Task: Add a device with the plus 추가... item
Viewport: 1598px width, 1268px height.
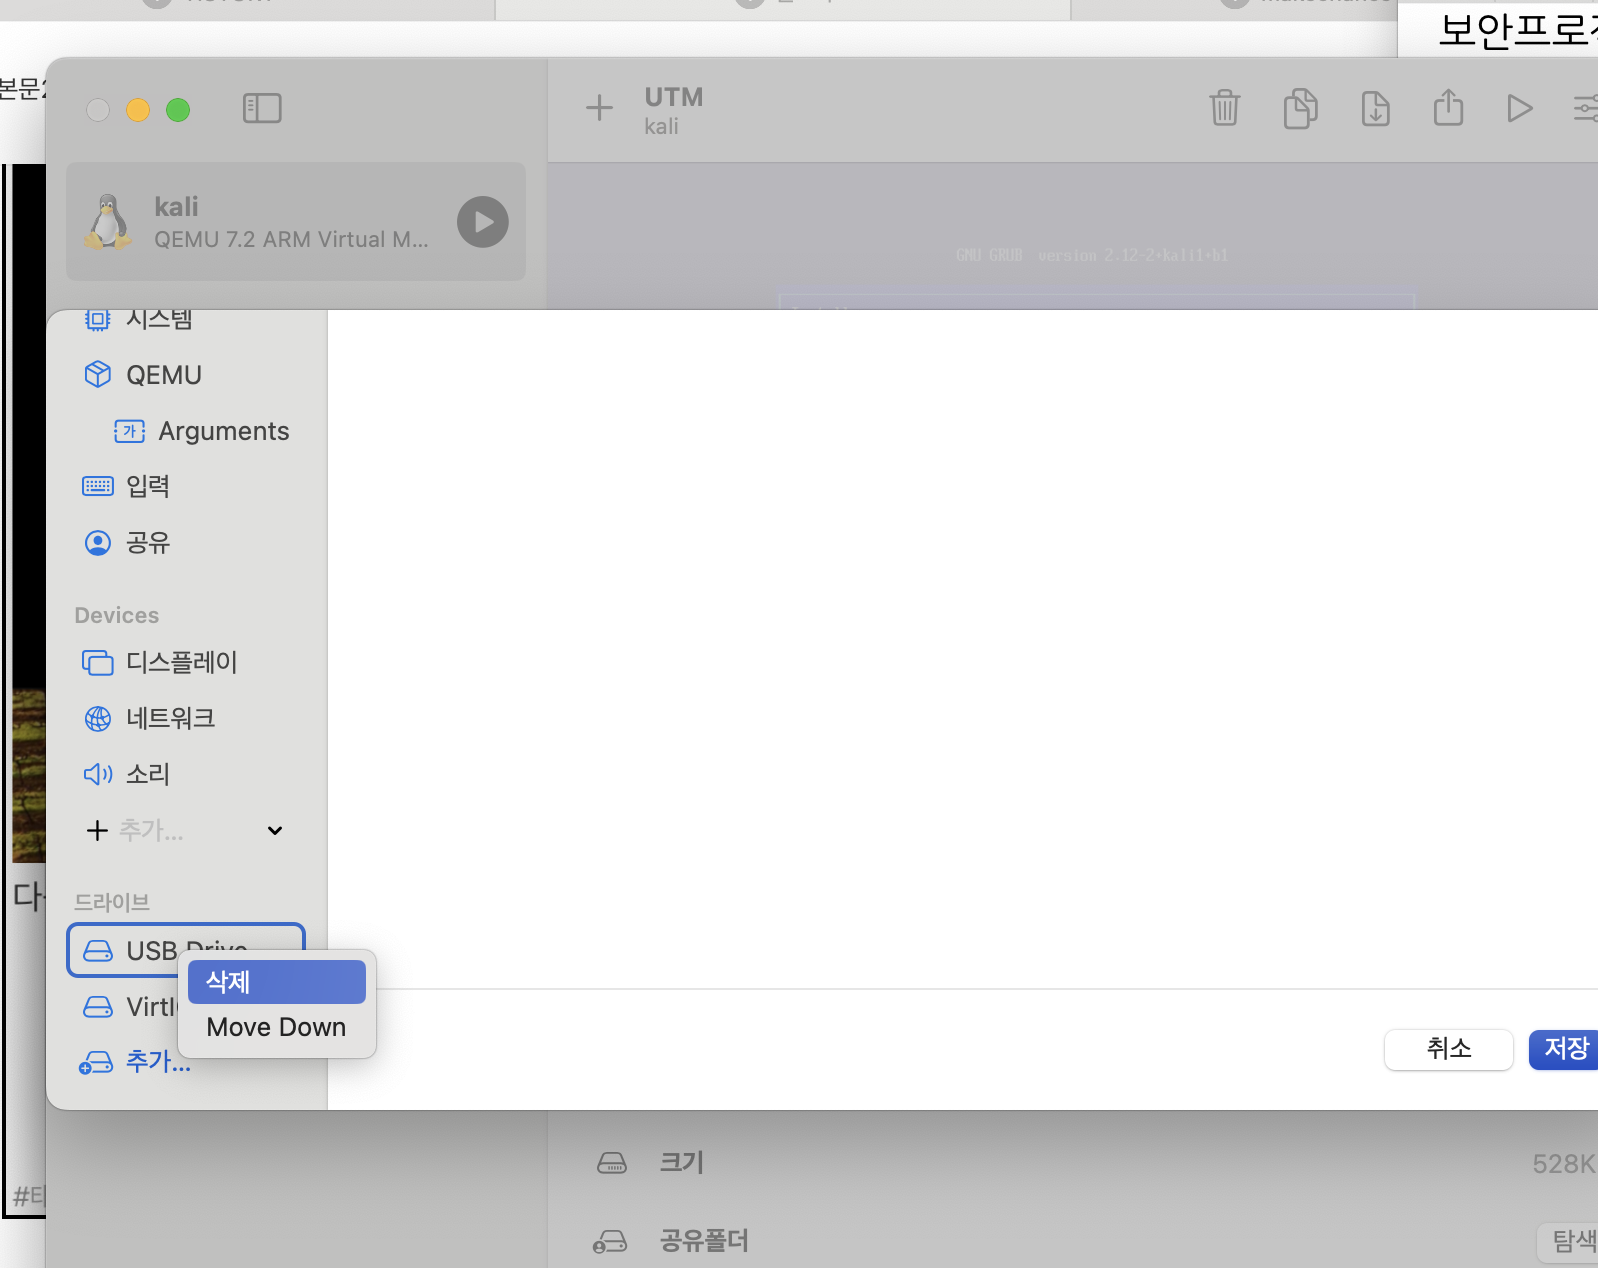Action: pos(135,830)
